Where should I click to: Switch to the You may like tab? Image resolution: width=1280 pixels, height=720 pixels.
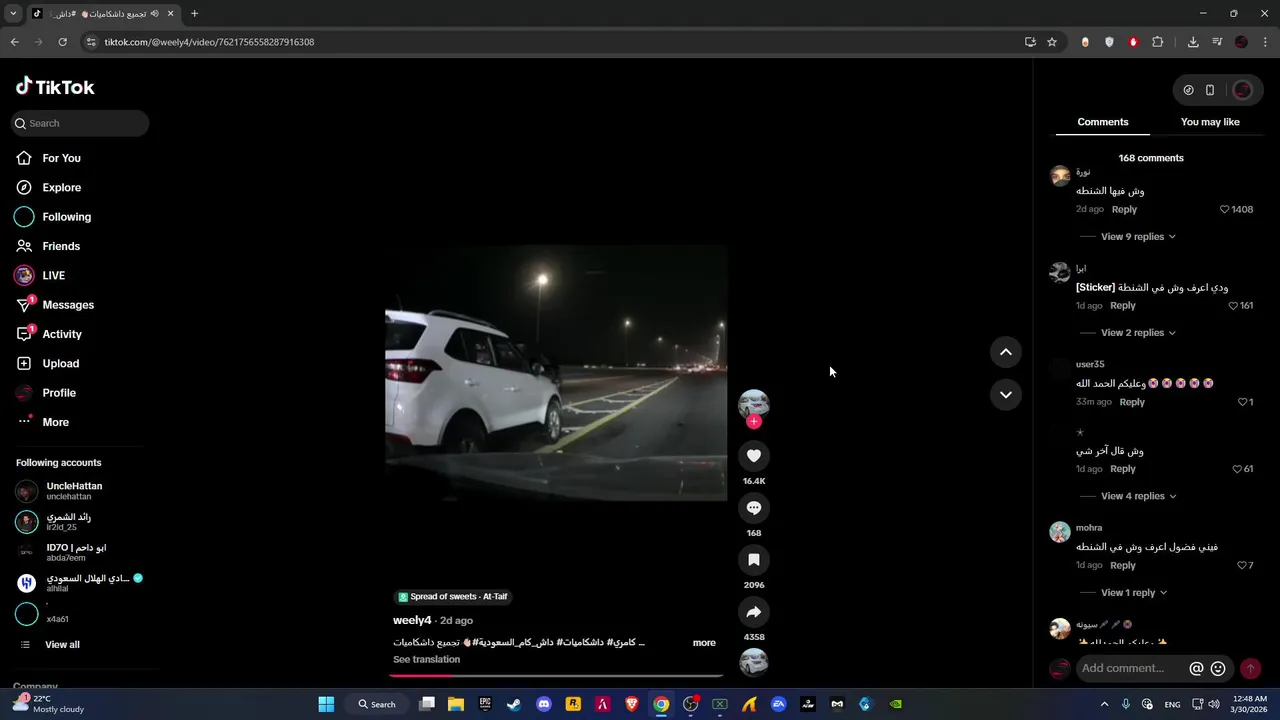[1210, 122]
